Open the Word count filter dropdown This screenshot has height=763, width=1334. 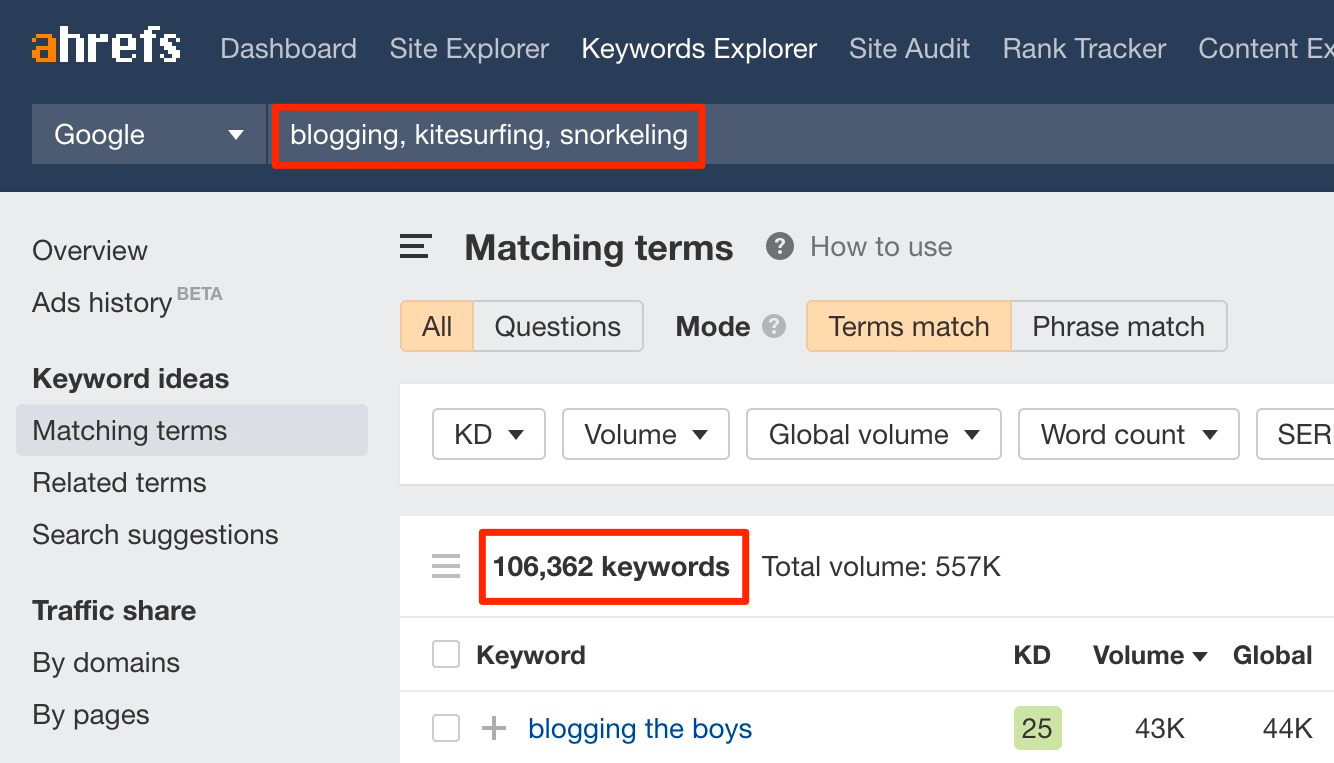1128,435
